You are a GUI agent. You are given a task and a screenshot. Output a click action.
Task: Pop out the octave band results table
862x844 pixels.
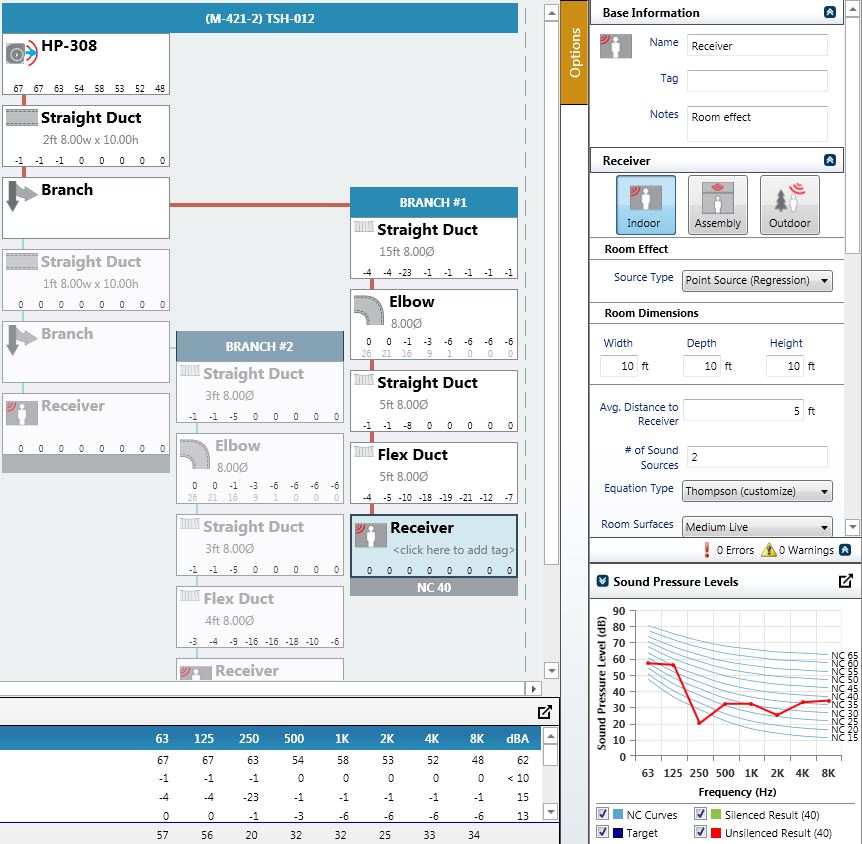(545, 712)
